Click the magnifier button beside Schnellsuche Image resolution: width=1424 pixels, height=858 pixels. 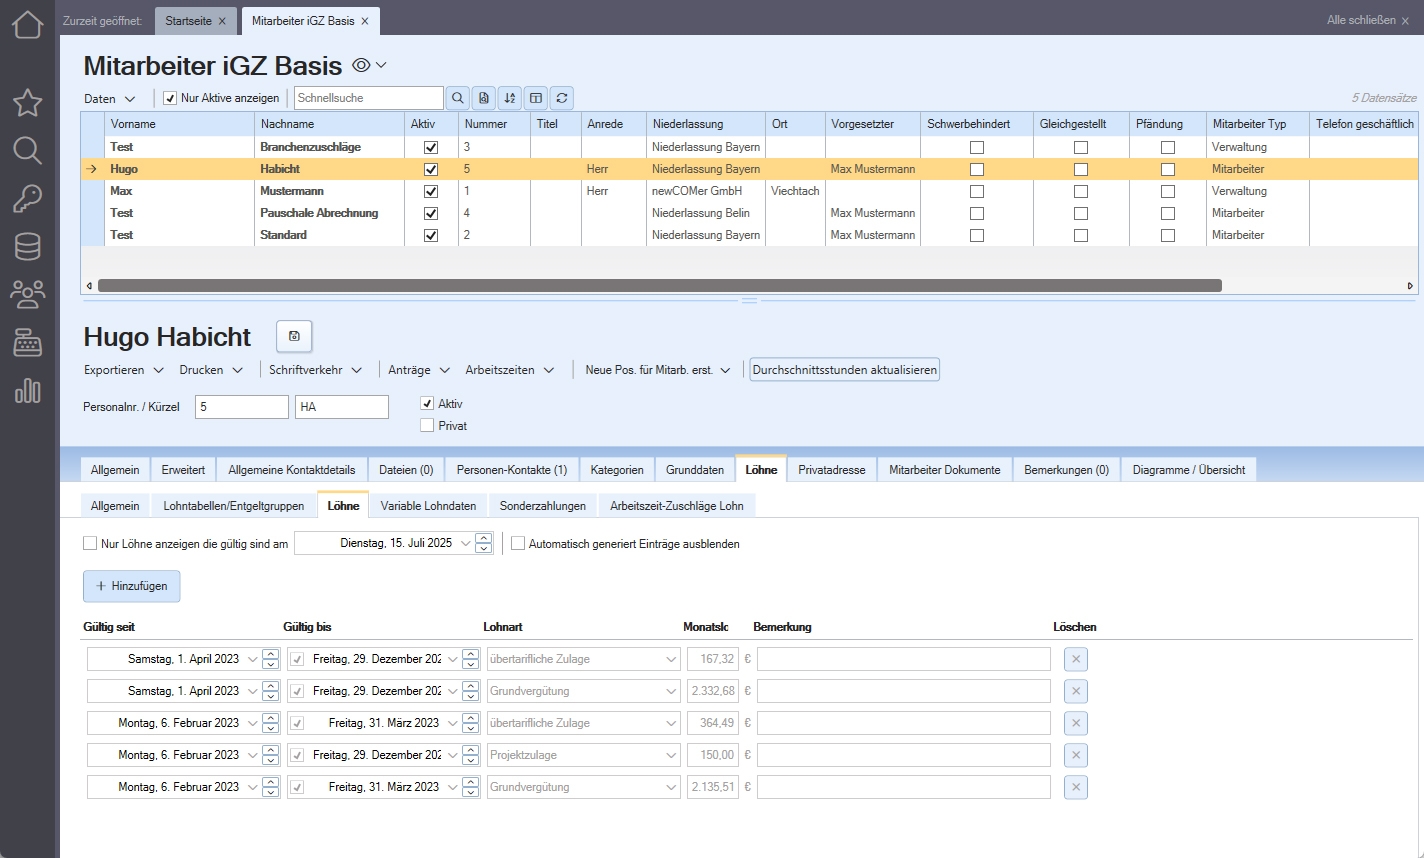click(458, 98)
